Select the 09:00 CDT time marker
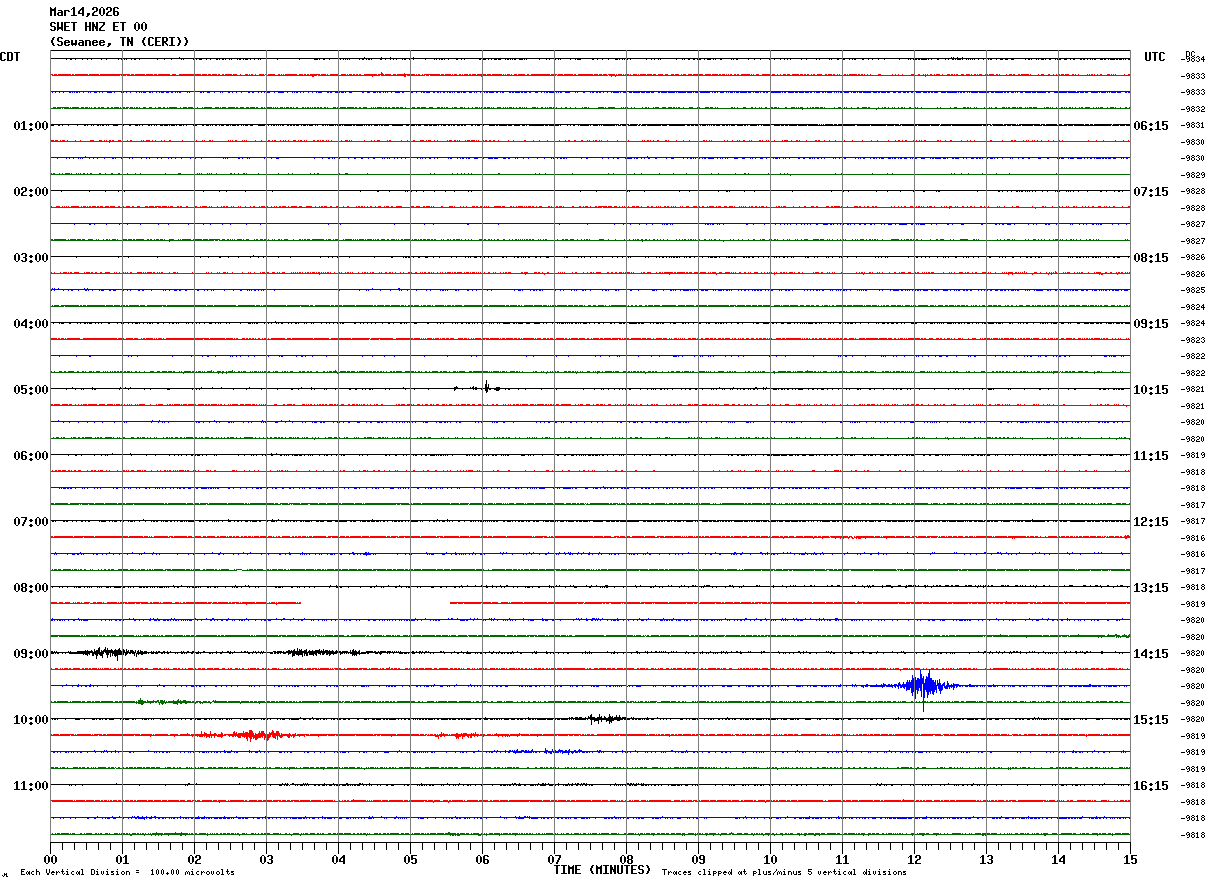This screenshot has width=1210, height=886. click(30, 654)
